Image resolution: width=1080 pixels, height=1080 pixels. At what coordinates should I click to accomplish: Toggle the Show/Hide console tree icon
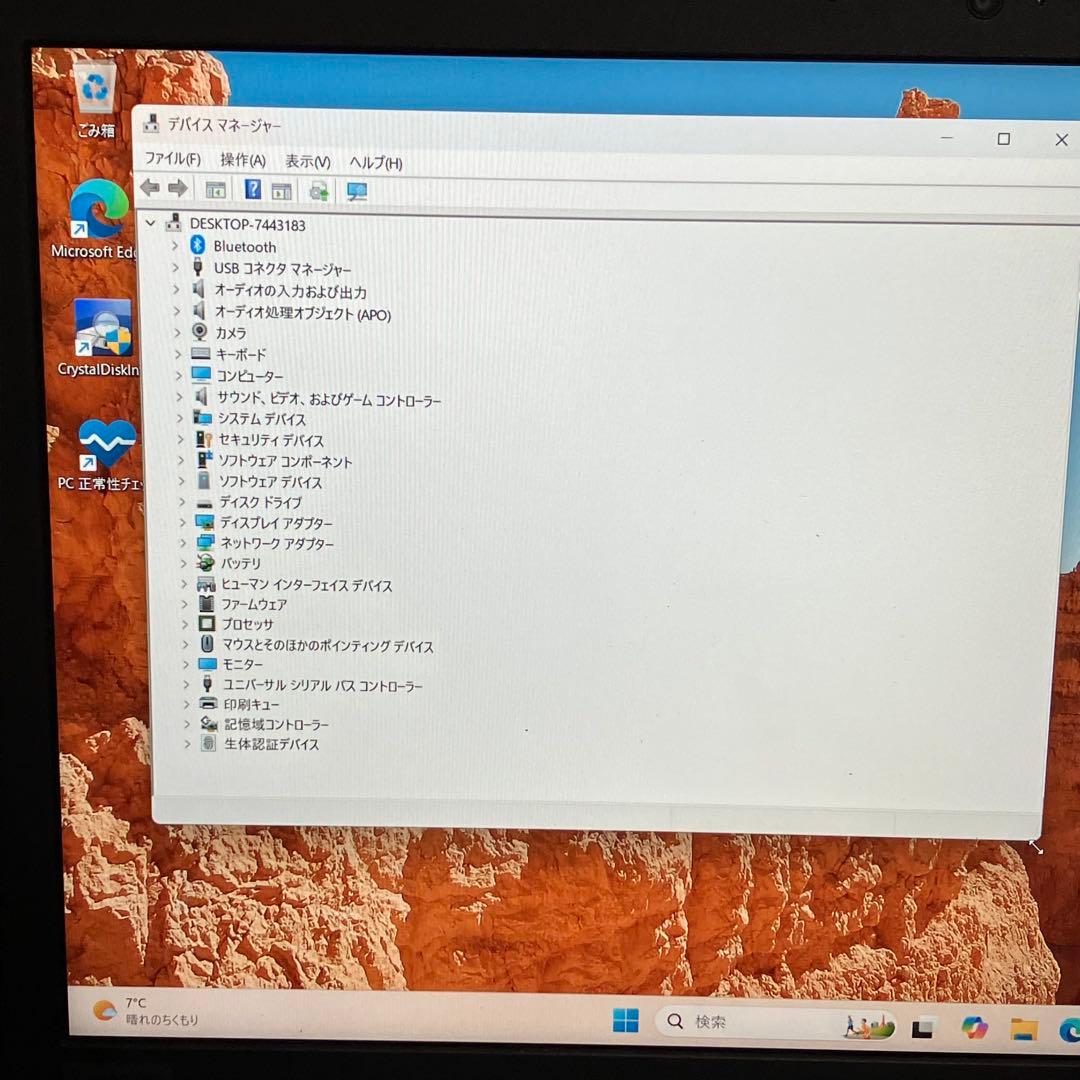click(x=216, y=190)
